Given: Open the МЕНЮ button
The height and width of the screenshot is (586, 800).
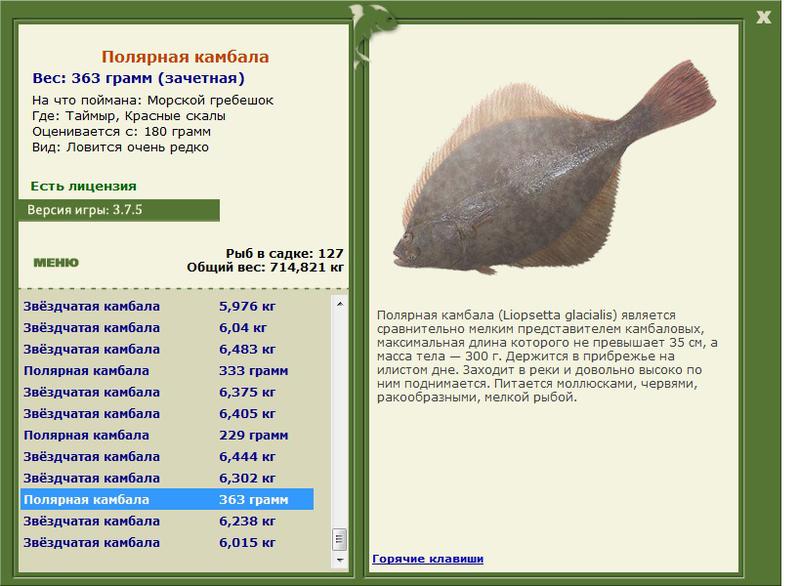Looking at the screenshot, I should 56,263.
